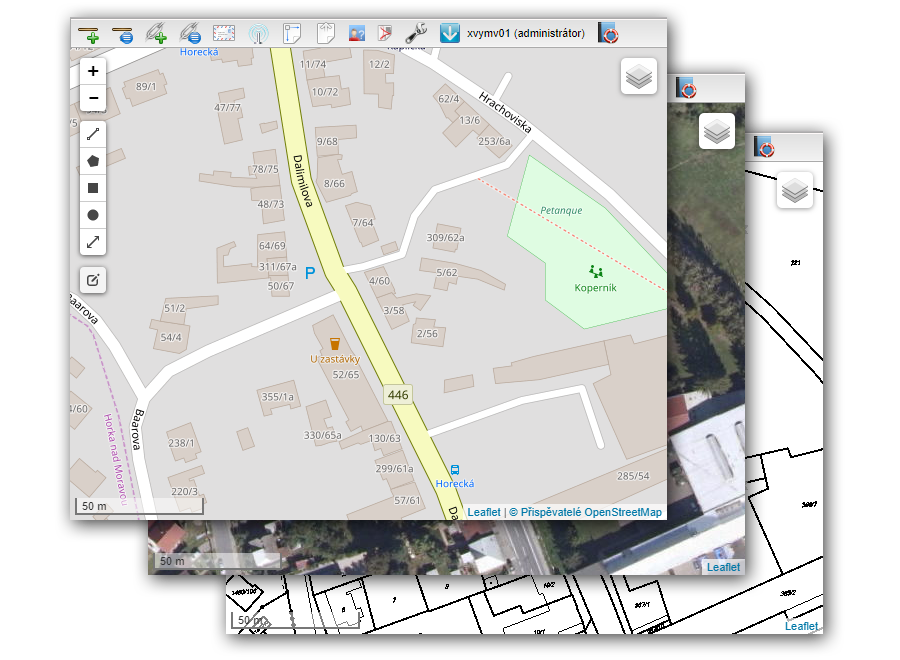Click the add line icon with green plus
900x660 pixels.
pyautogui.click(x=89, y=33)
